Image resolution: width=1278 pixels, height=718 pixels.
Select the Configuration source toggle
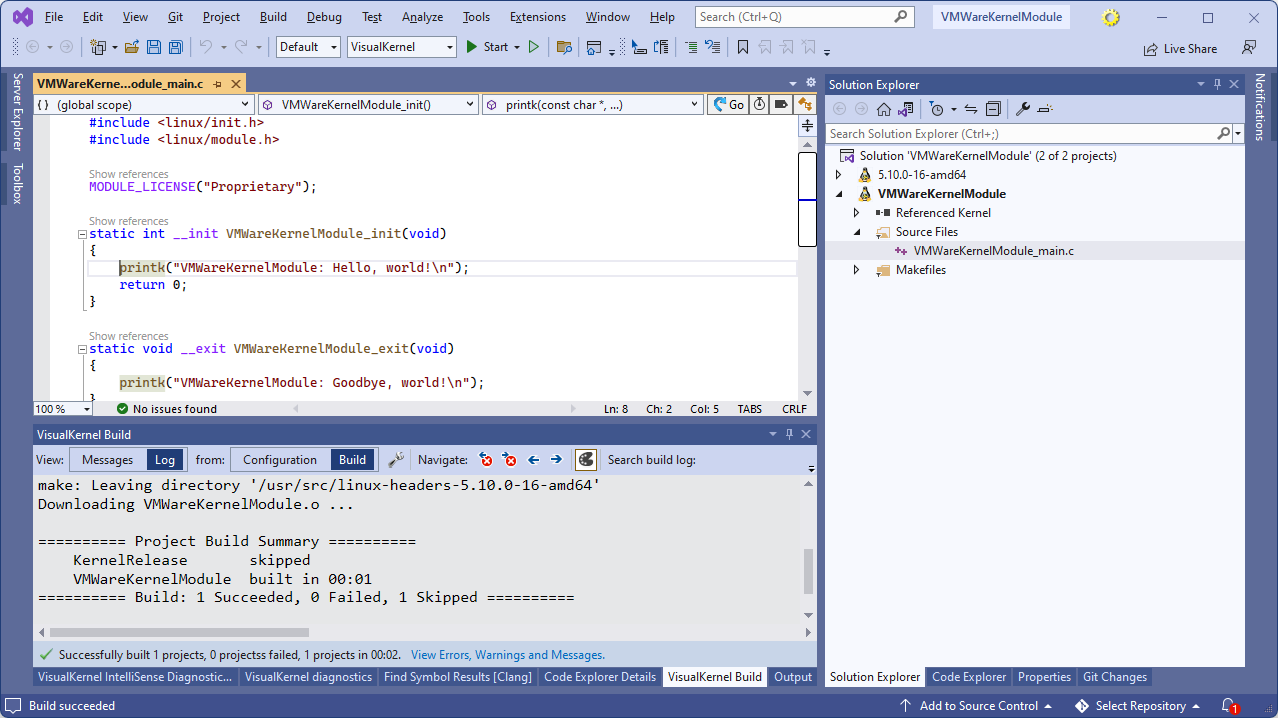click(280, 460)
